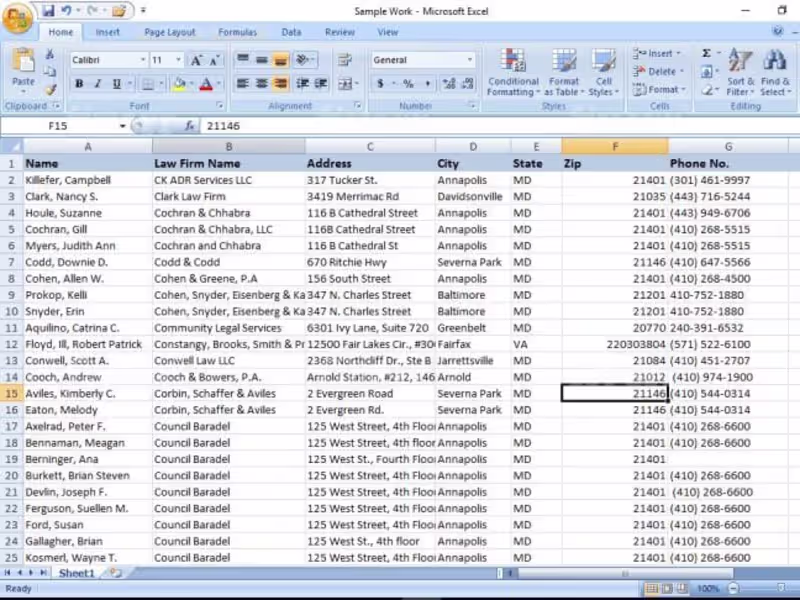The width and height of the screenshot is (800, 600).
Task: Select column B header
Action: (229, 146)
